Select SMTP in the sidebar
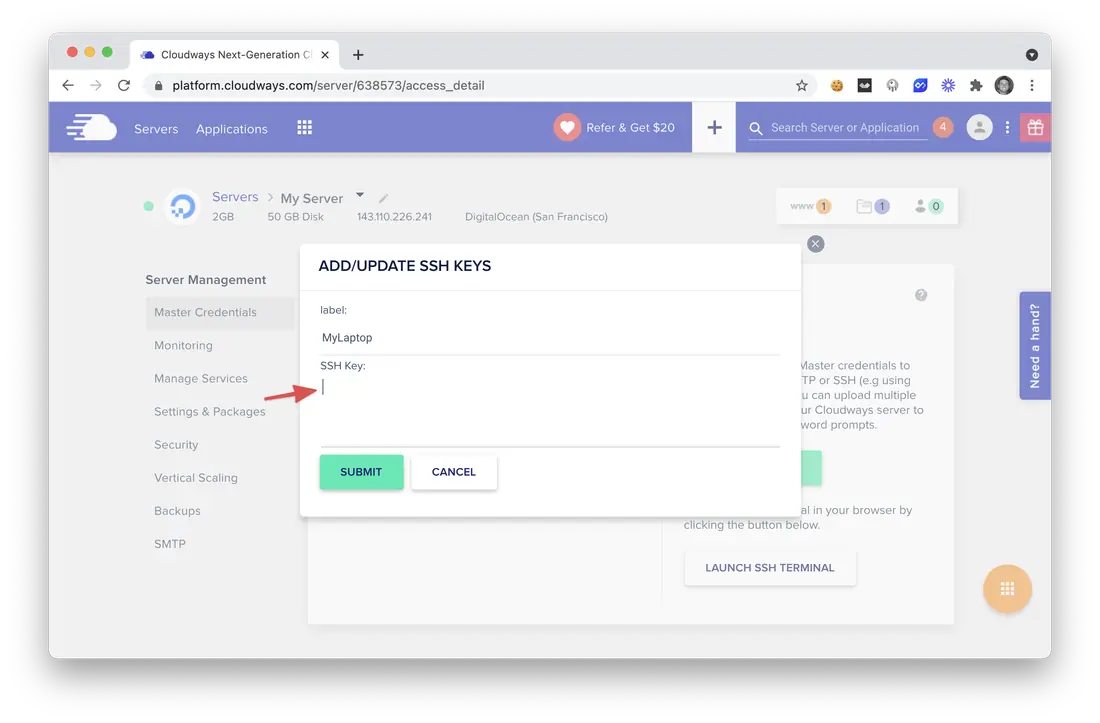This screenshot has width=1100, height=723. (x=170, y=544)
